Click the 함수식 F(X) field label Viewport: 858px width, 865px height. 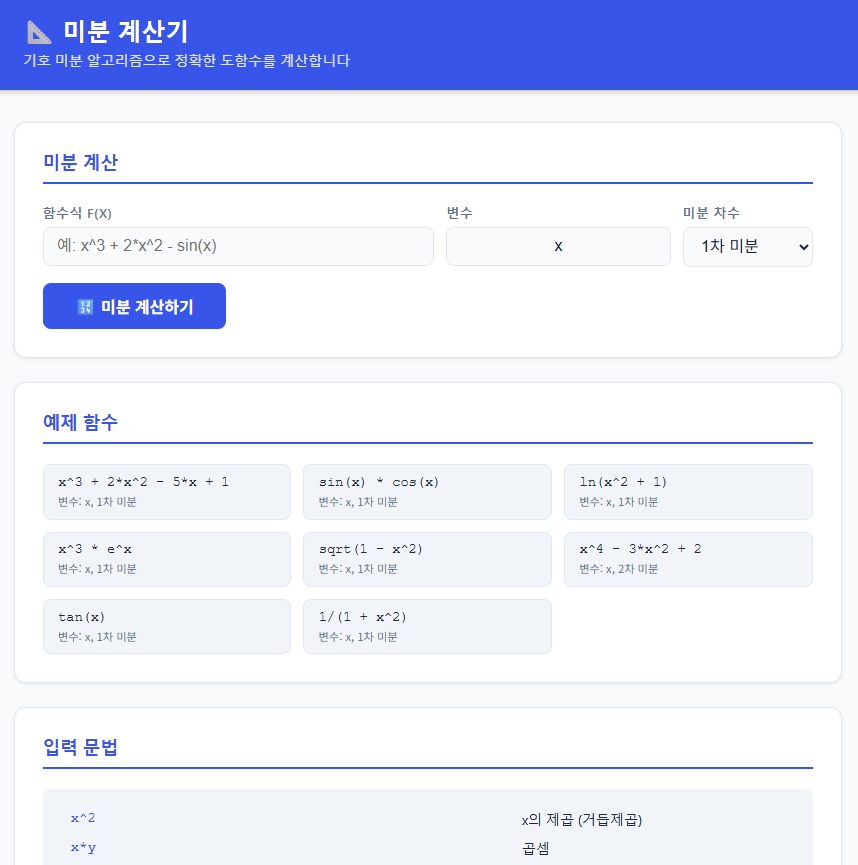77,213
